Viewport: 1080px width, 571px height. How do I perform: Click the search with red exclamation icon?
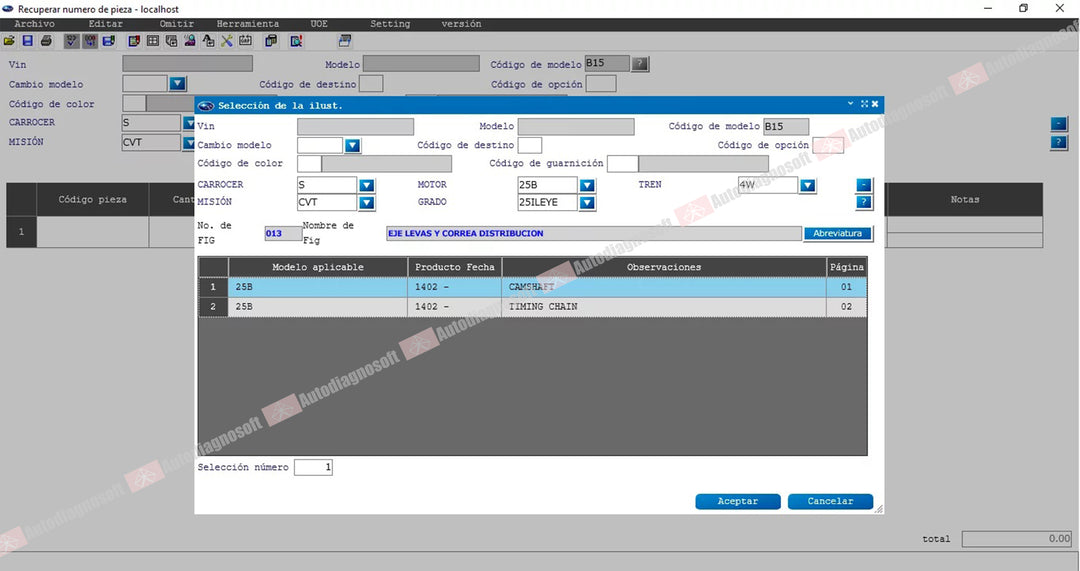[297, 41]
